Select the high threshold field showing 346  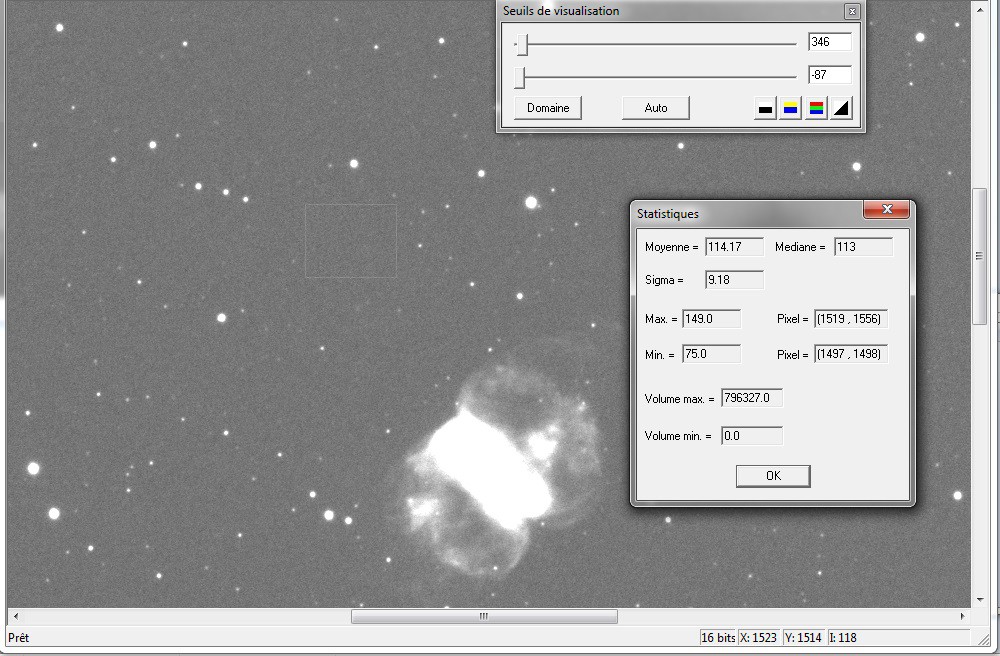[x=830, y=41]
